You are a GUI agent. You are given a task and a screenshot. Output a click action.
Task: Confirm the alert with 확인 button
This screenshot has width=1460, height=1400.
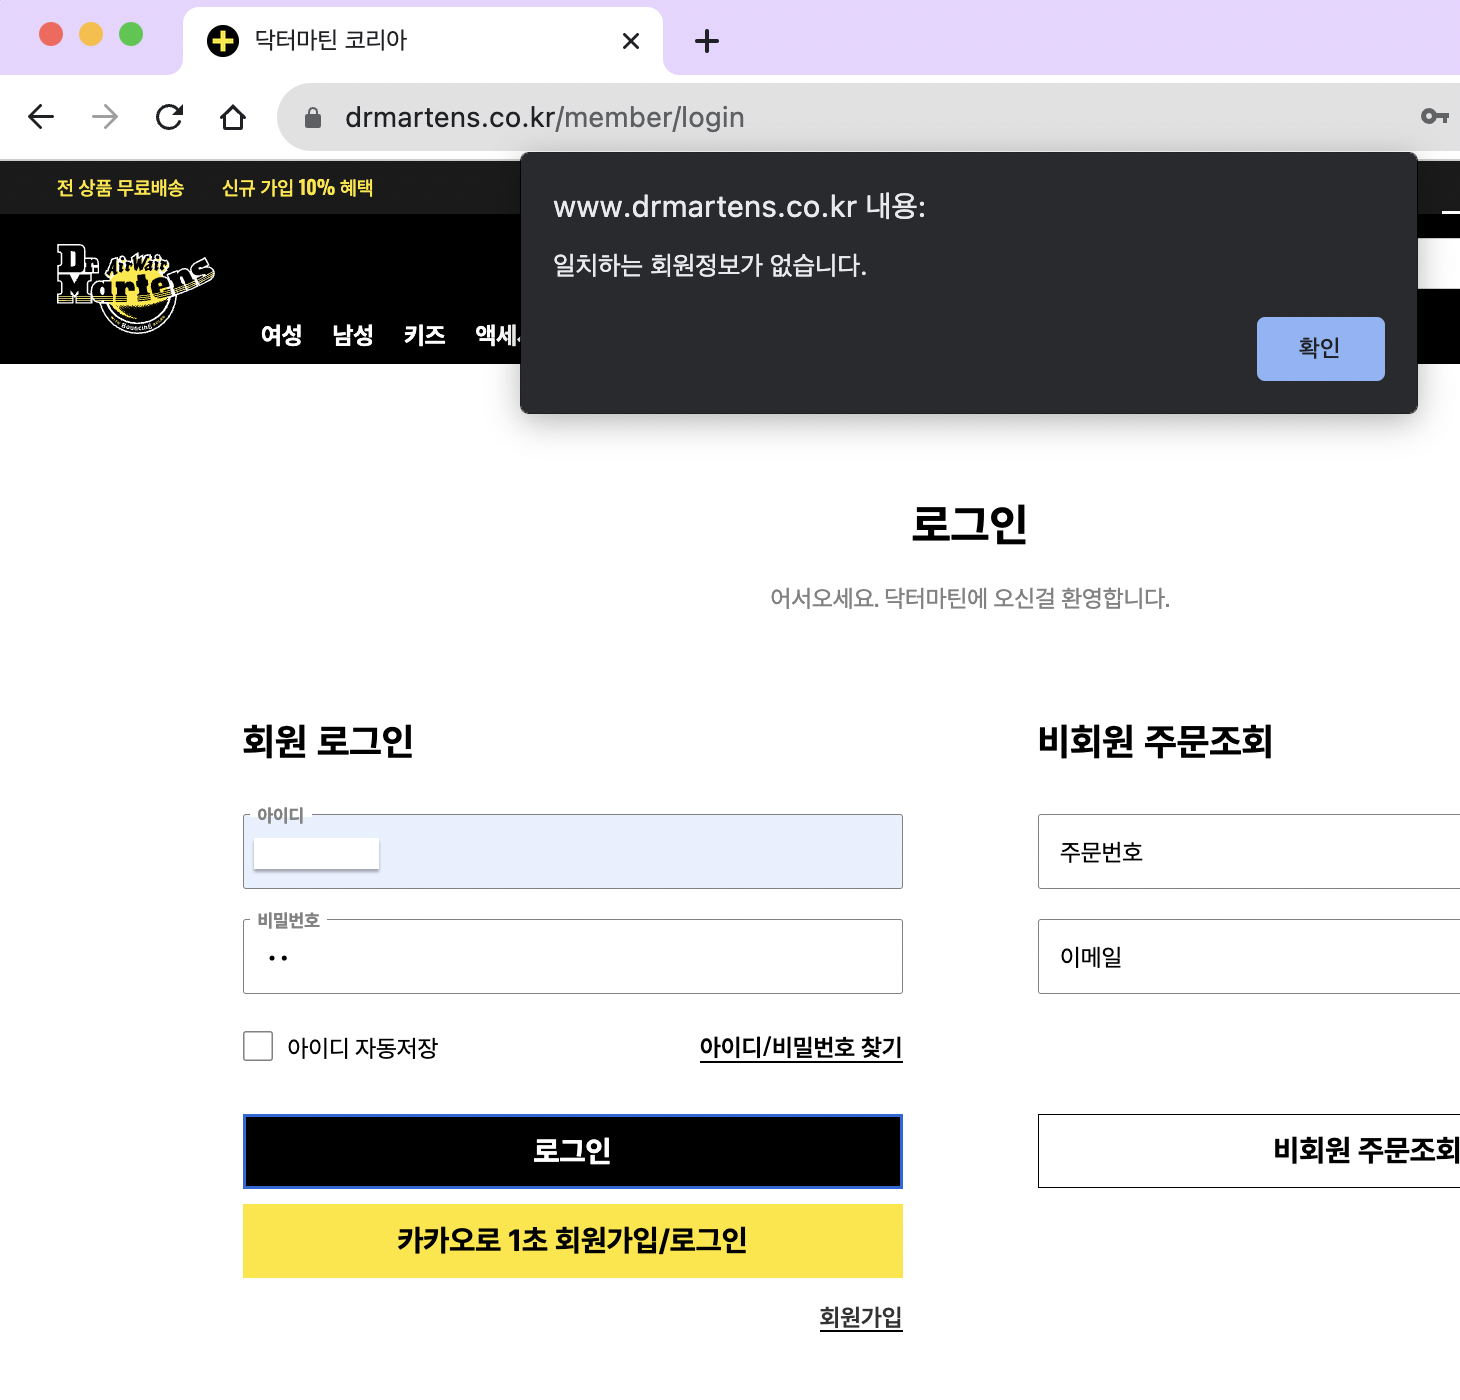point(1320,348)
